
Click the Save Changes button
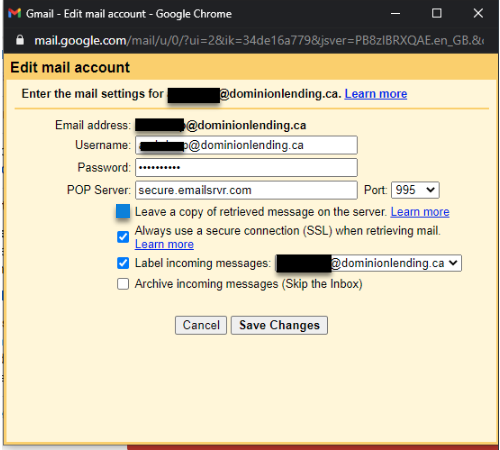click(x=279, y=325)
